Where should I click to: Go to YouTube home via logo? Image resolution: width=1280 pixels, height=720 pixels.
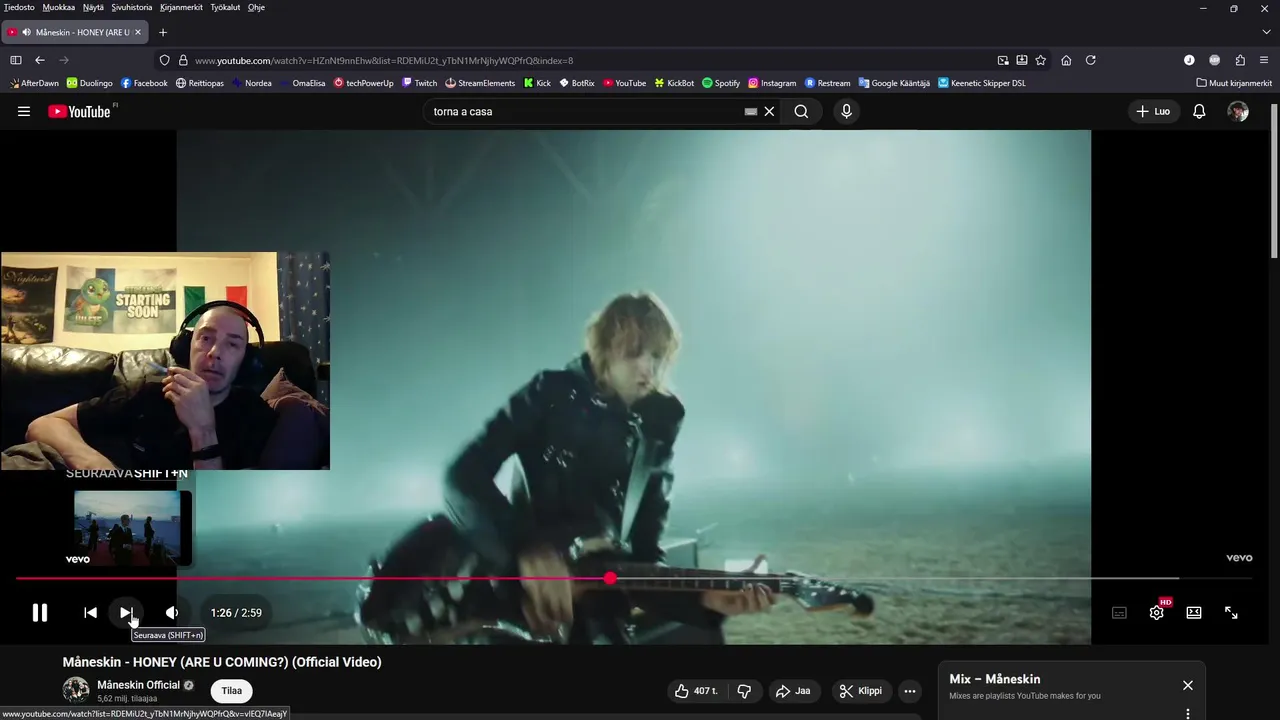pos(82,111)
